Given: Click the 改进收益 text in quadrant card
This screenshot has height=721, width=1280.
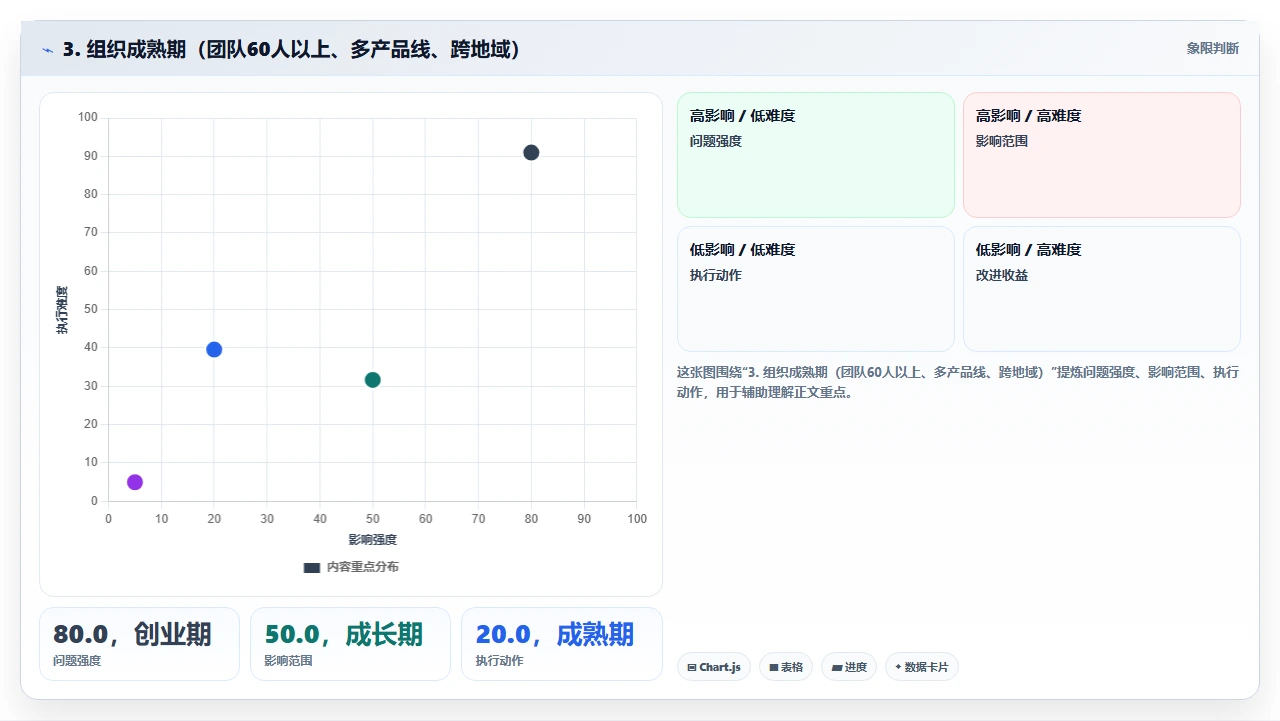Looking at the screenshot, I should click(1002, 275).
